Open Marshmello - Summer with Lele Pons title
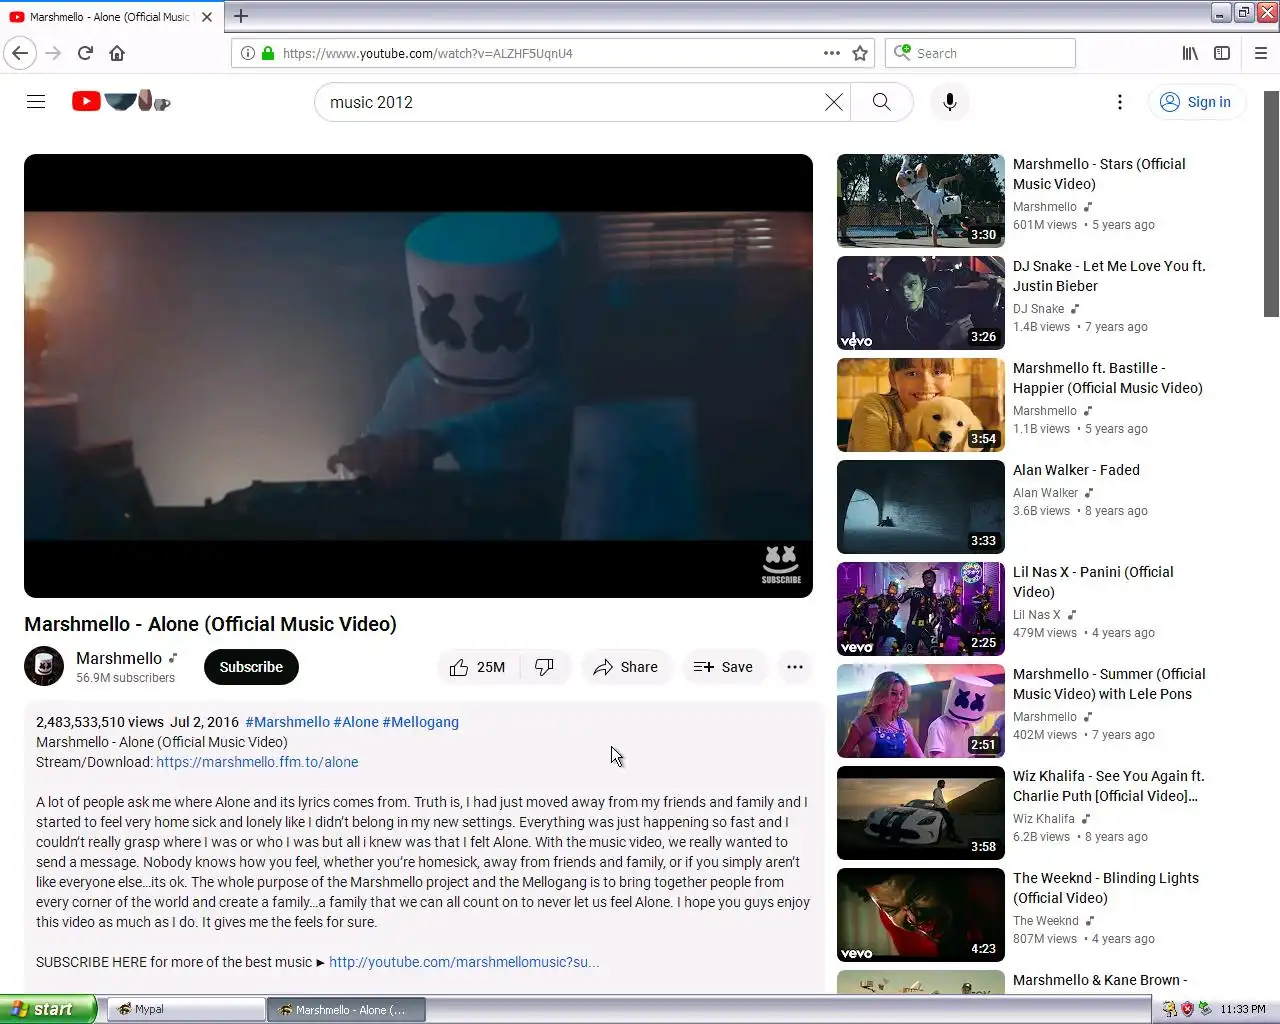 (1109, 684)
